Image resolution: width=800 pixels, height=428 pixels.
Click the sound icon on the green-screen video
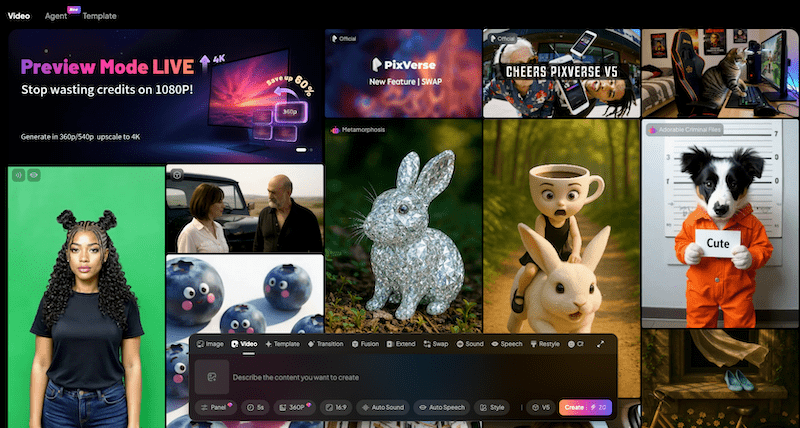point(18,175)
